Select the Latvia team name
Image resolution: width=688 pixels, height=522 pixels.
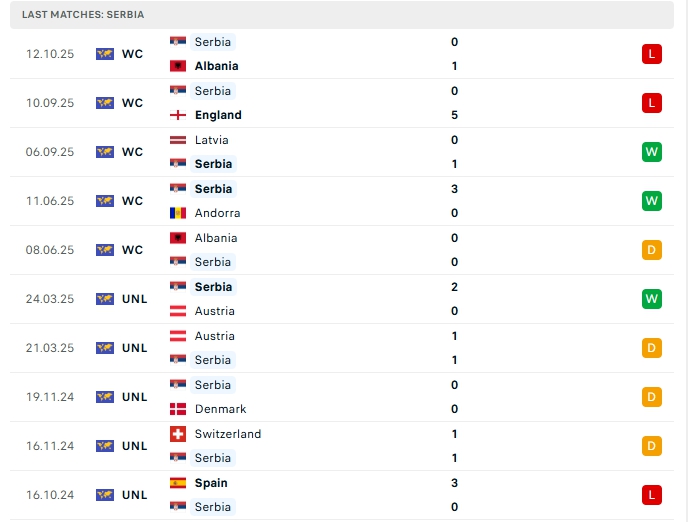pos(211,140)
